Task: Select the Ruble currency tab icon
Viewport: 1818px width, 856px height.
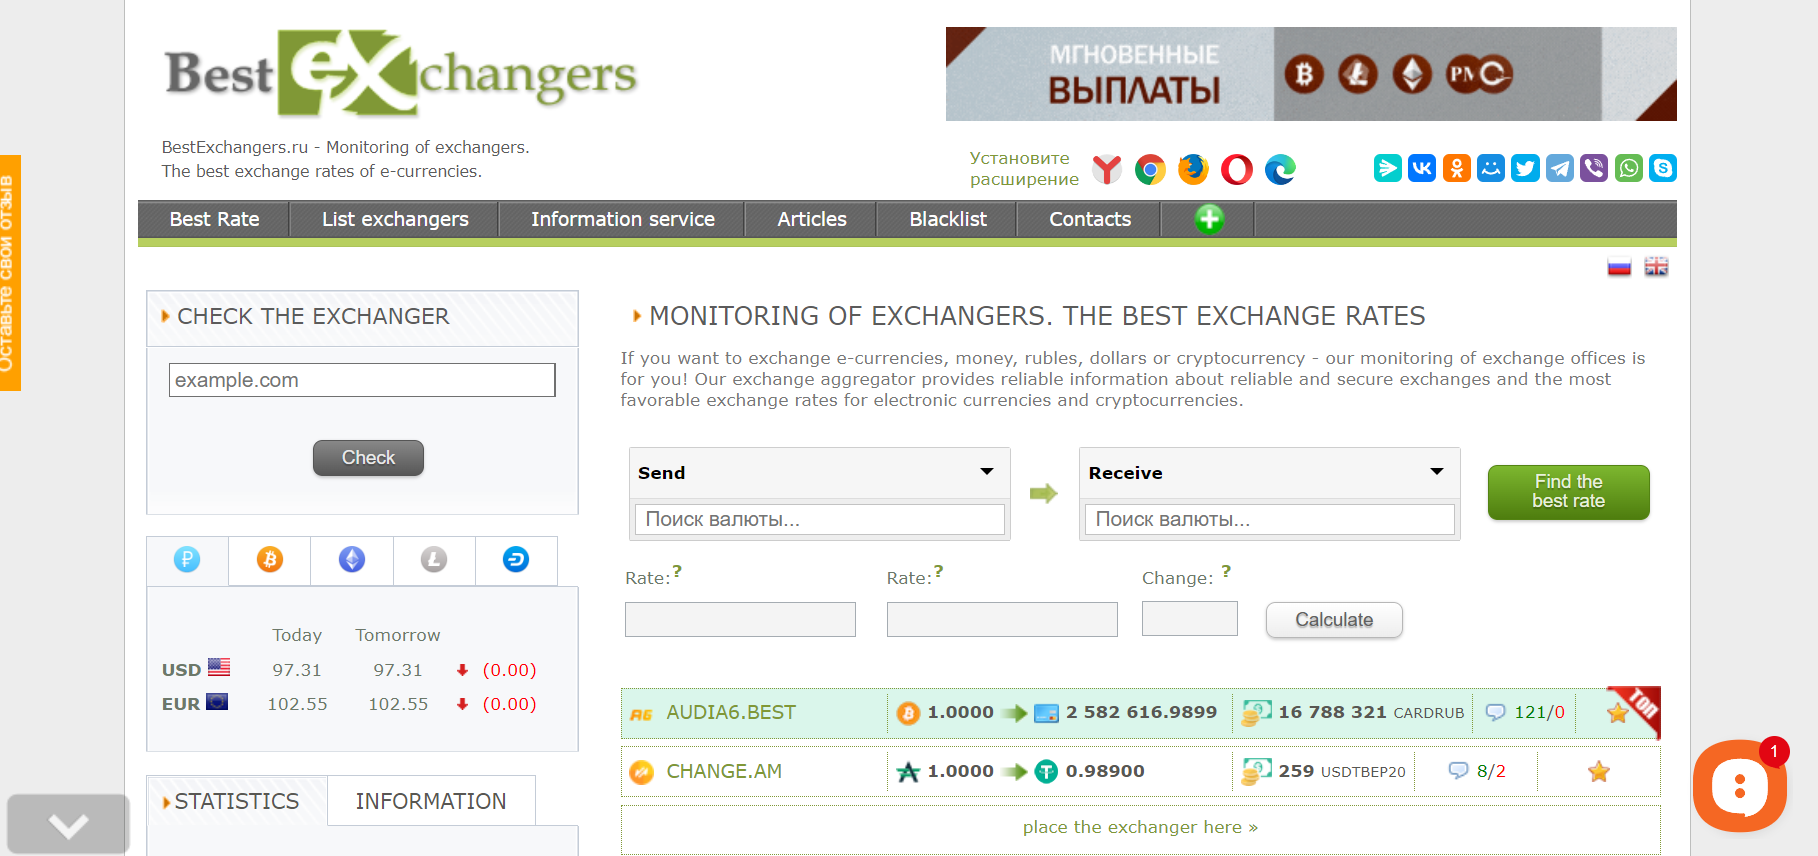Action: (187, 560)
